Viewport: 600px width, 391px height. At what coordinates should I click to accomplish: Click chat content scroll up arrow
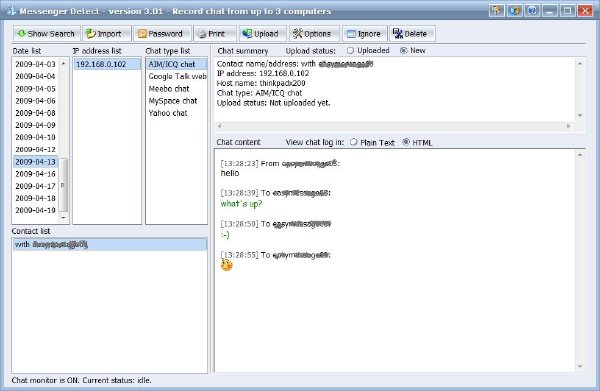[580, 155]
